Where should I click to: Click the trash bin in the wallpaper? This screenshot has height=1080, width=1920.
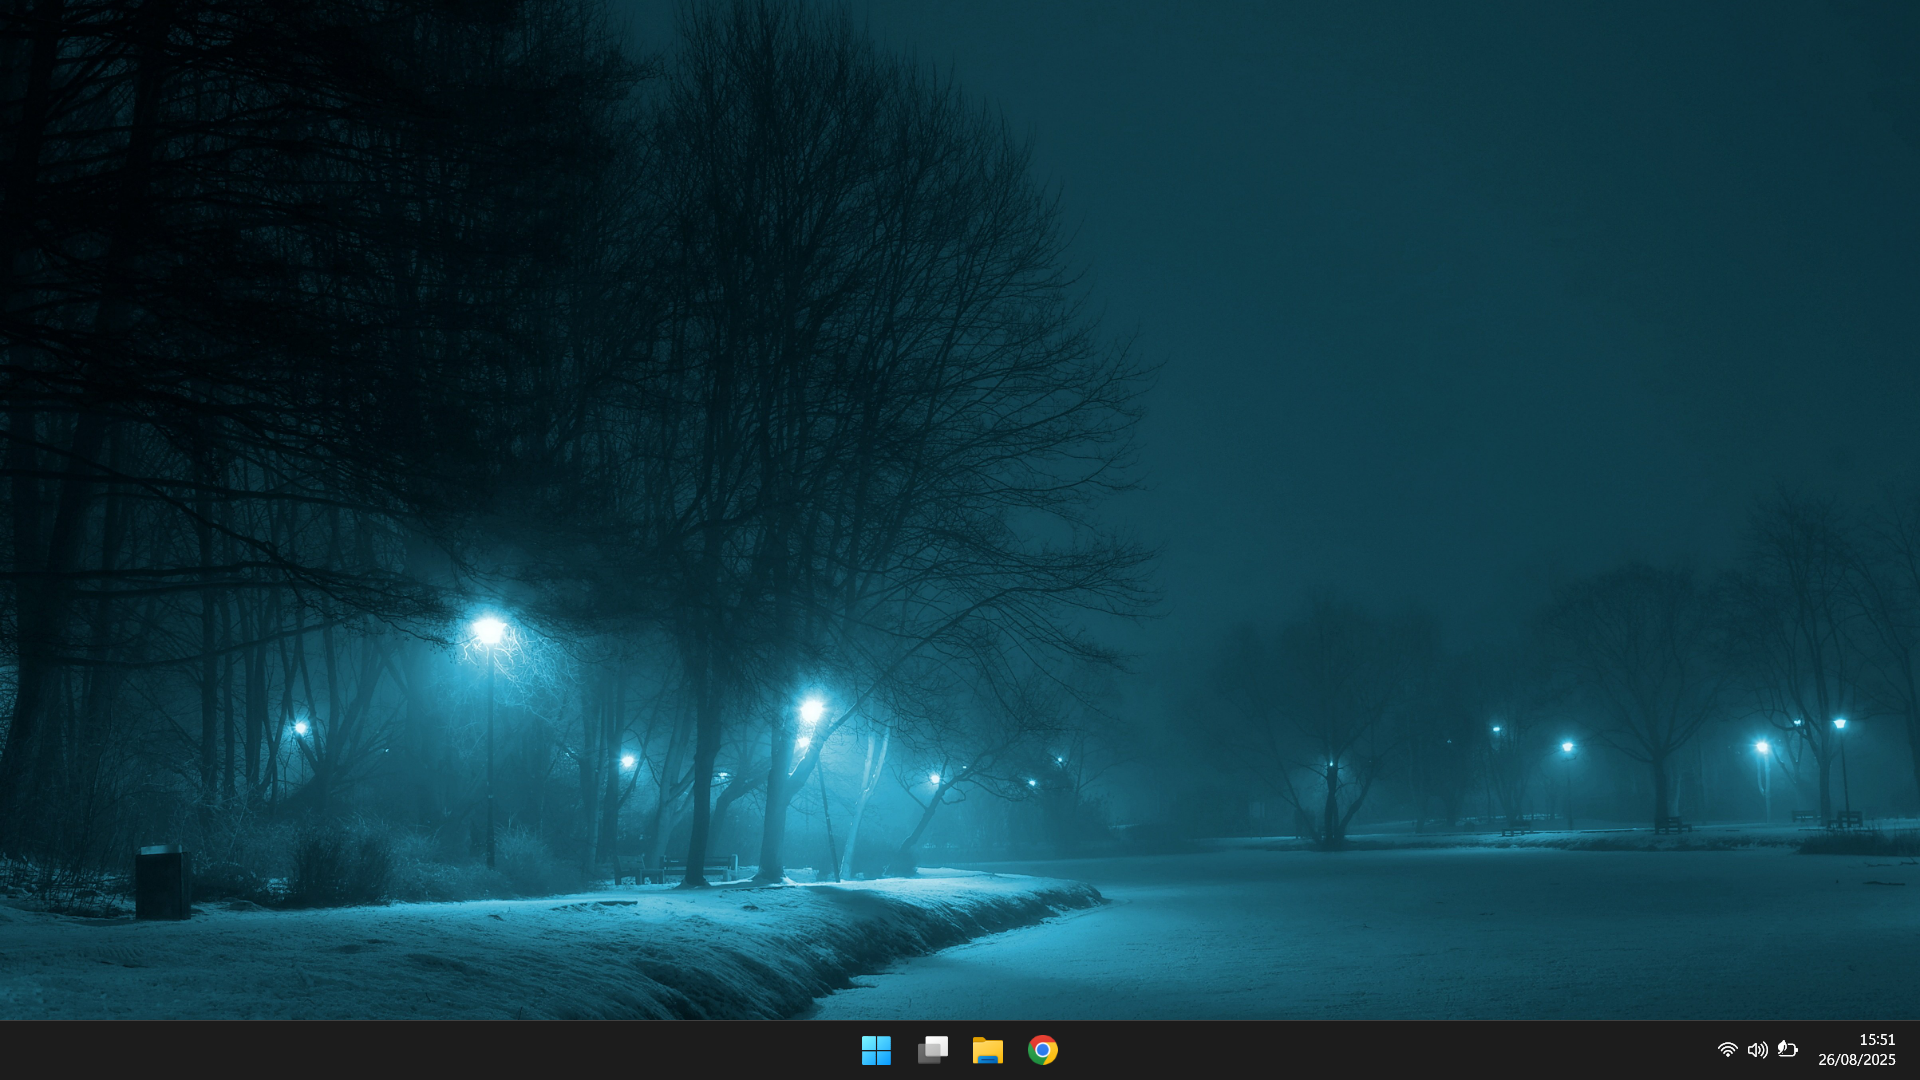(162, 884)
